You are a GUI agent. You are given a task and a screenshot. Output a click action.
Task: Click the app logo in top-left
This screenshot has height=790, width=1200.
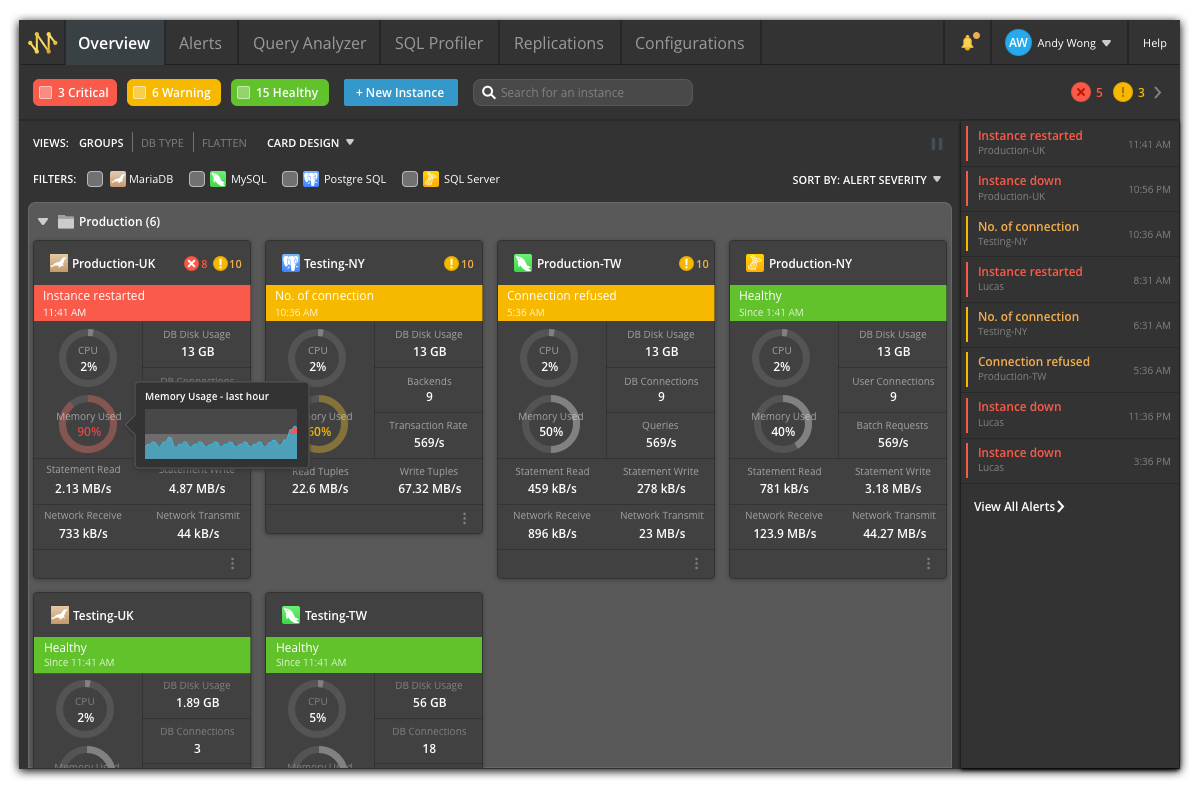pyautogui.click(x=42, y=43)
